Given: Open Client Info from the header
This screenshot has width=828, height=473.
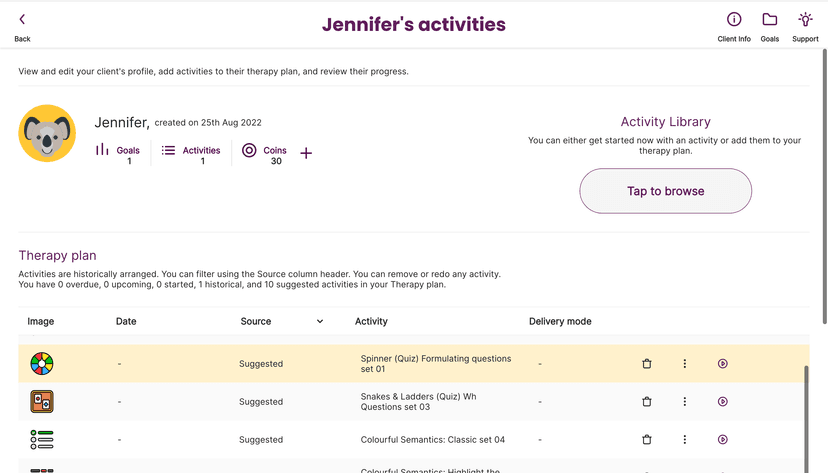Looking at the screenshot, I should click(x=734, y=26).
